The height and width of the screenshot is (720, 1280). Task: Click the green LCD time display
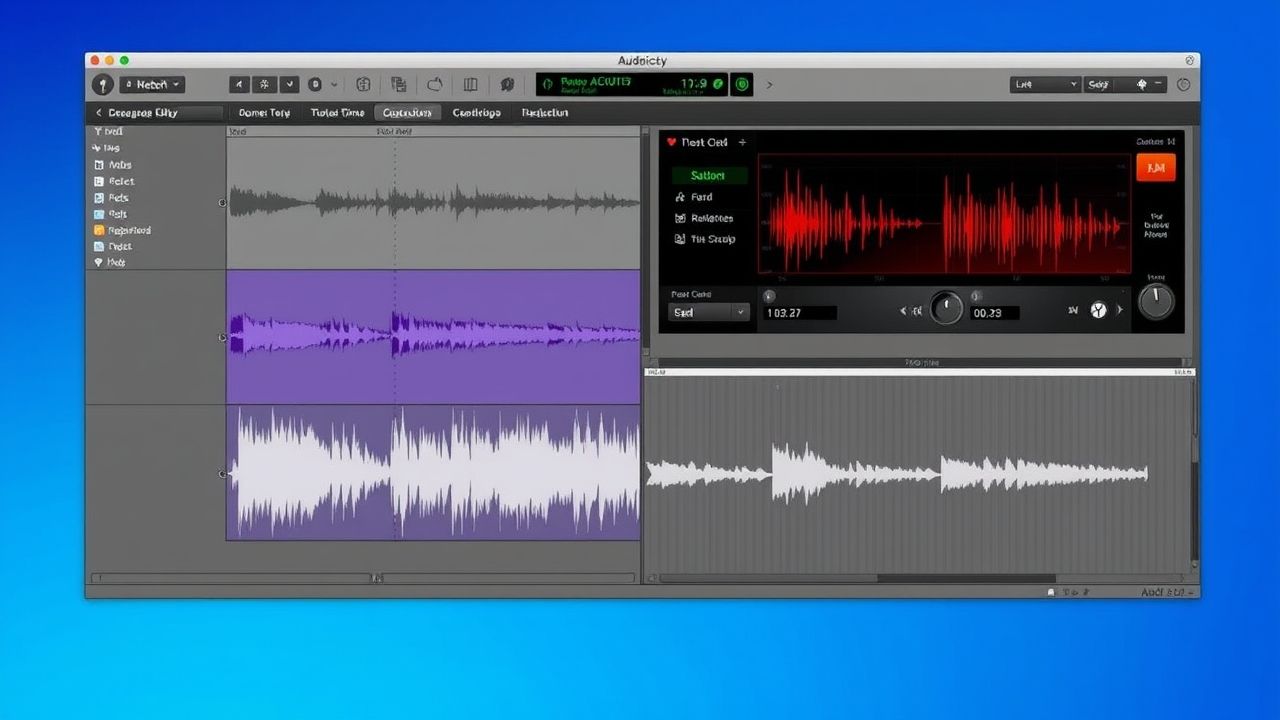(631, 84)
